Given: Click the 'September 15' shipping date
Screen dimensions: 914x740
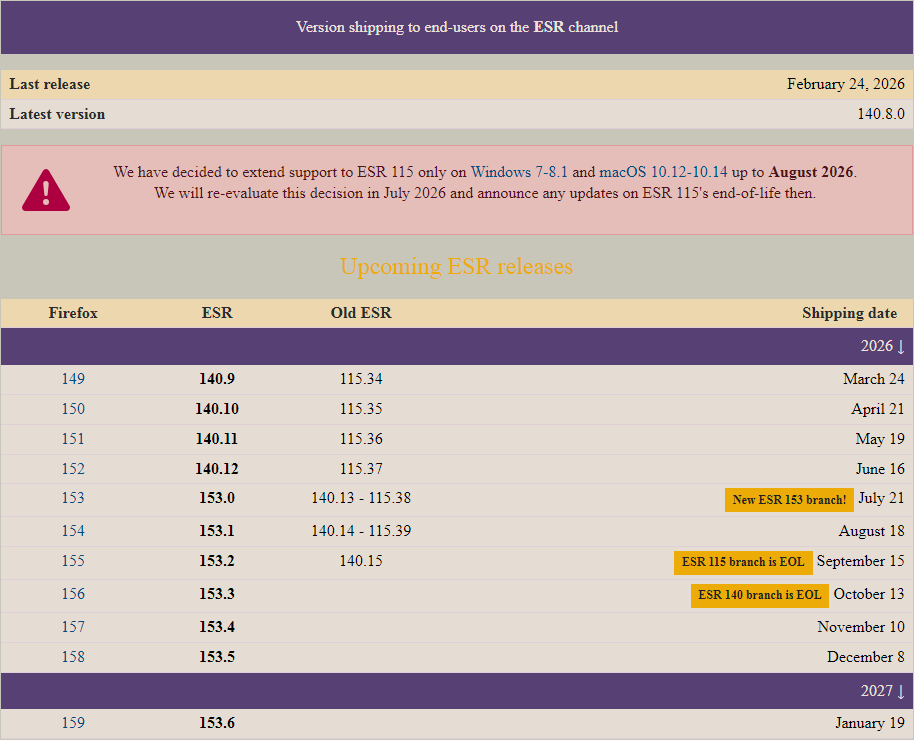Looking at the screenshot, I should point(860,561).
